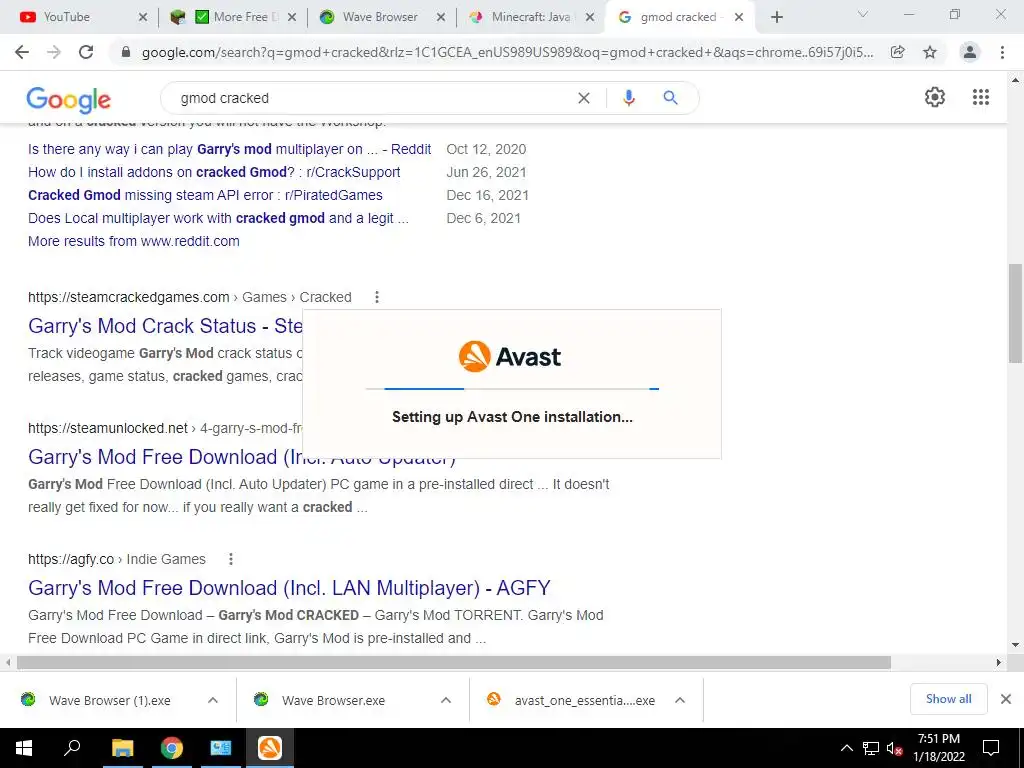The width and height of the screenshot is (1024, 768).
Task: Expand options for Wave Browser.exe download
Action: [446, 700]
